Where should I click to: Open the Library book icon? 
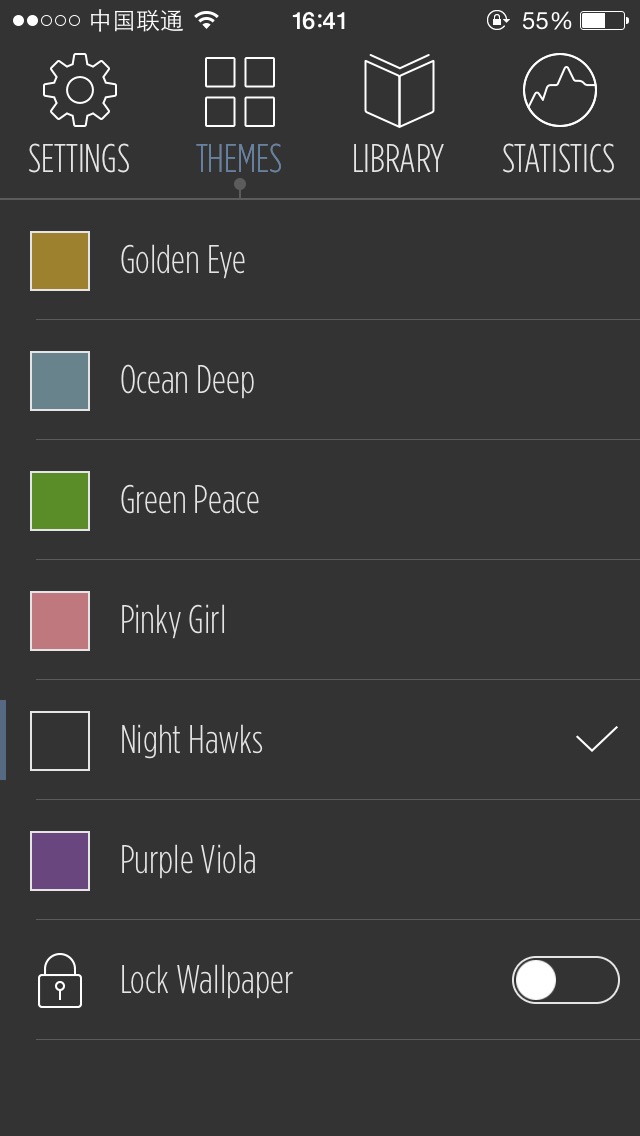pos(399,91)
